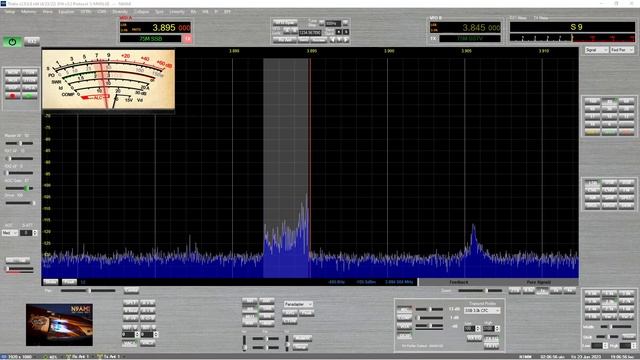The width and height of the screenshot is (640, 360).
Task: Toggle the MIC button in transmit panel
Action: point(404,309)
